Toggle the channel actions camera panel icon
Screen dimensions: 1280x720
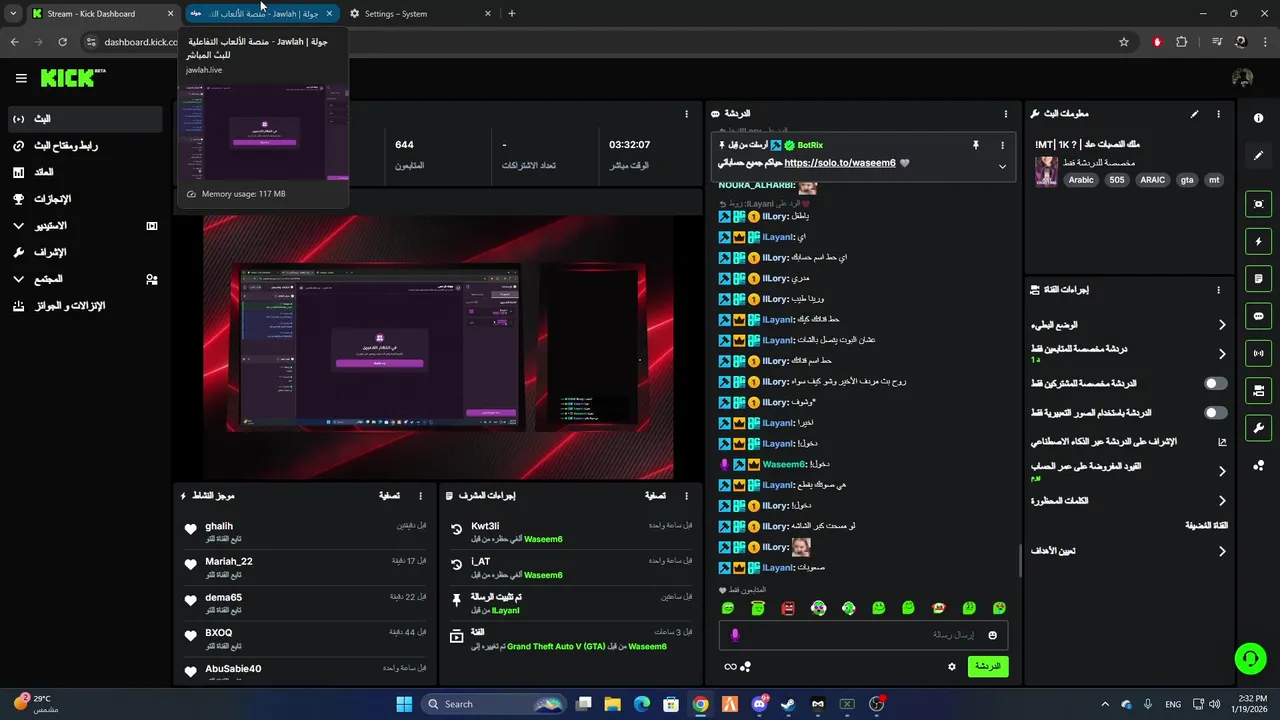click(1258, 390)
